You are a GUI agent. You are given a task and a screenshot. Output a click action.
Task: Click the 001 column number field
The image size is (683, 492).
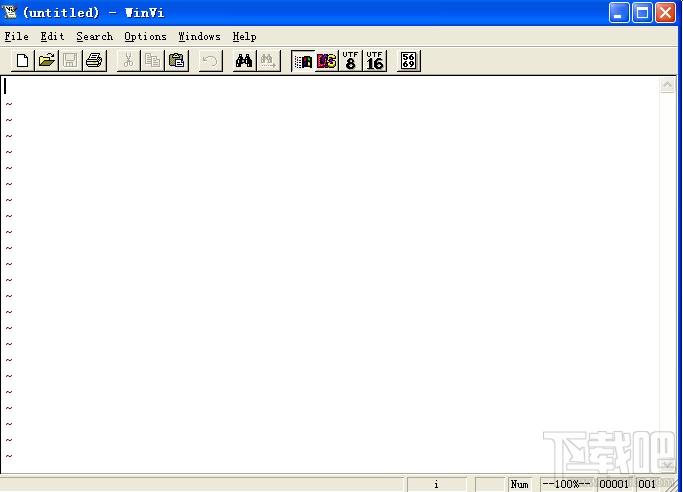click(647, 484)
